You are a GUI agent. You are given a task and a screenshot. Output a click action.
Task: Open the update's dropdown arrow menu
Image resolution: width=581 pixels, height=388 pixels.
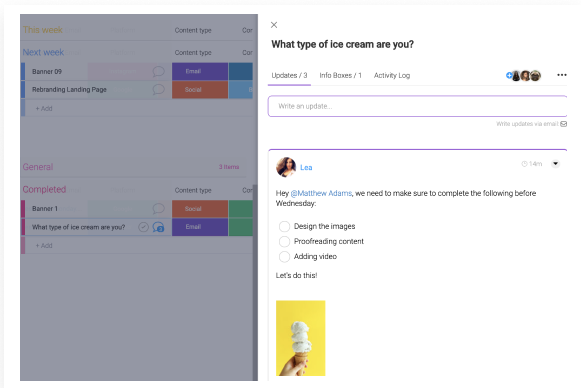click(x=555, y=164)
